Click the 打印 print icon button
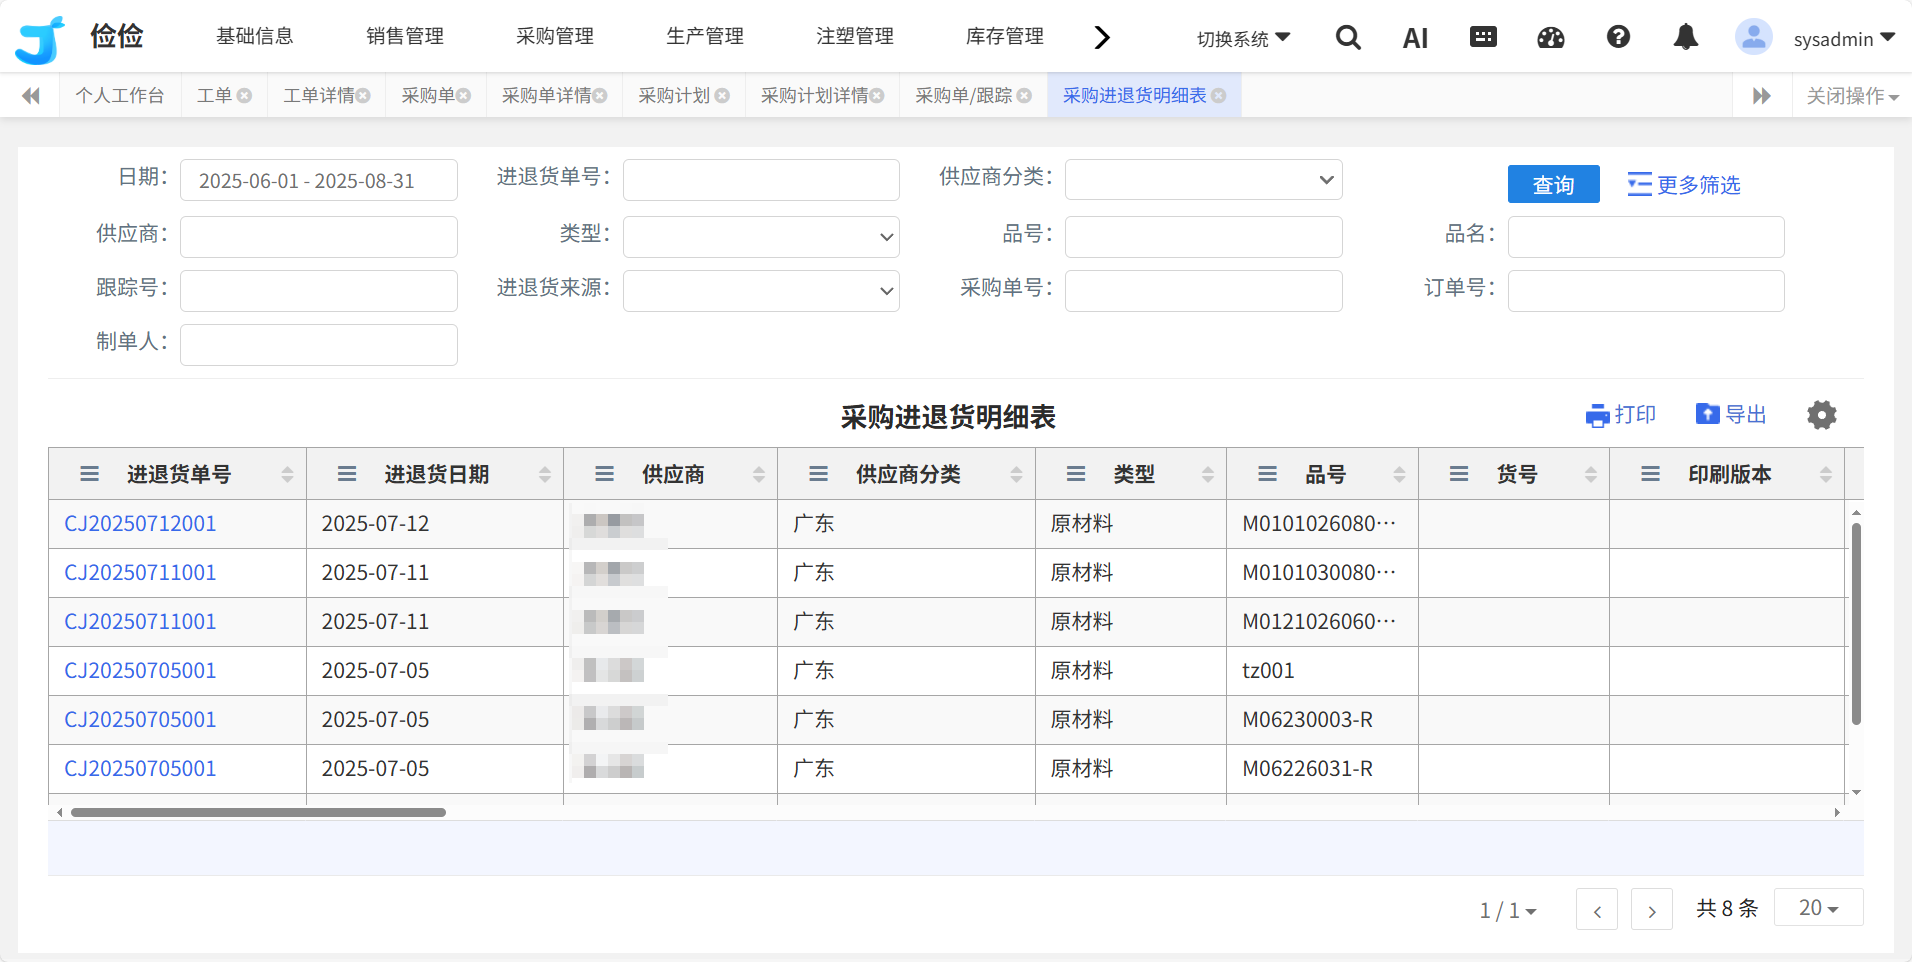The image size is (1912, 962). 1621,415
